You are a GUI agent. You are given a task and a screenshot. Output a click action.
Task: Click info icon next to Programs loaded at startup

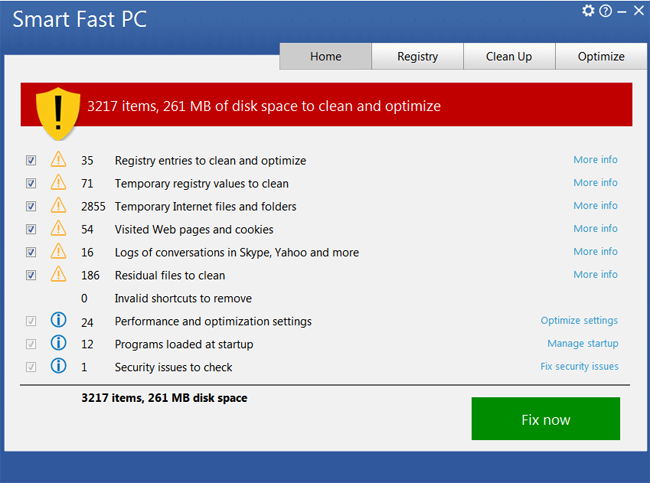(58, 344)
